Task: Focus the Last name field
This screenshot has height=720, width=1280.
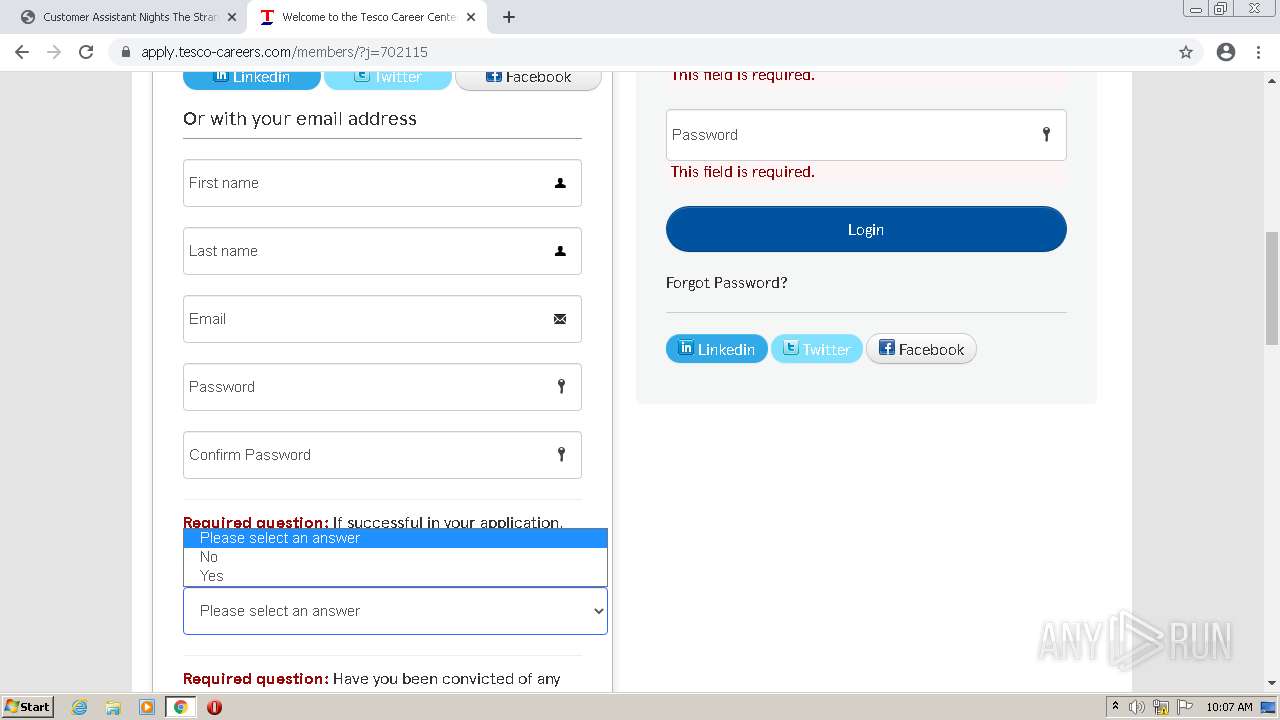Action: [382, 251]
